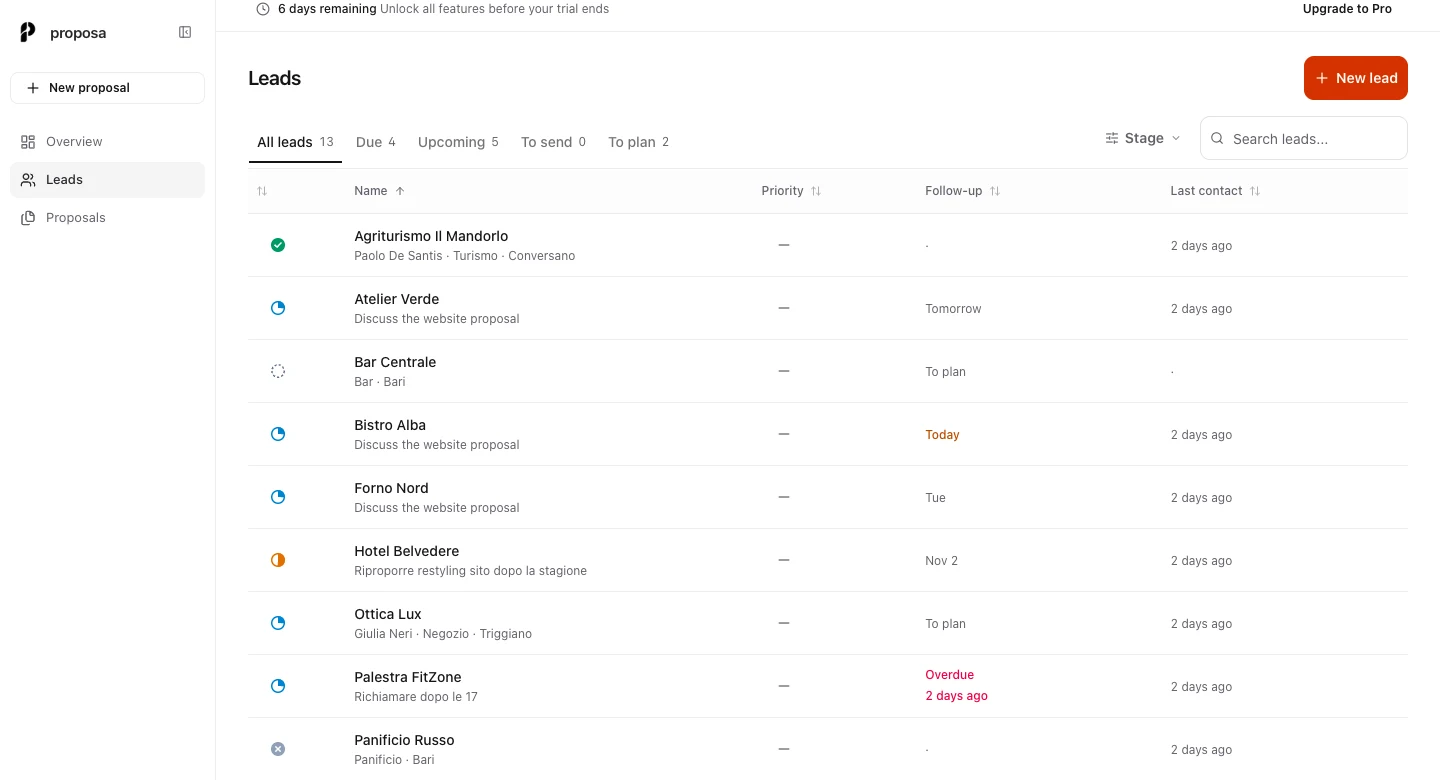The height and width of the screenshot is (780, 1440).
Task: Click the New proposal button
Action: [x=107, y=88]
